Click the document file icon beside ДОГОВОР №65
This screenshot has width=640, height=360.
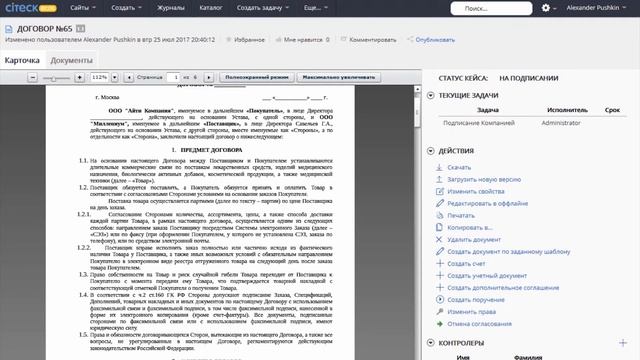pyautogui.click(x=9, y=29)
